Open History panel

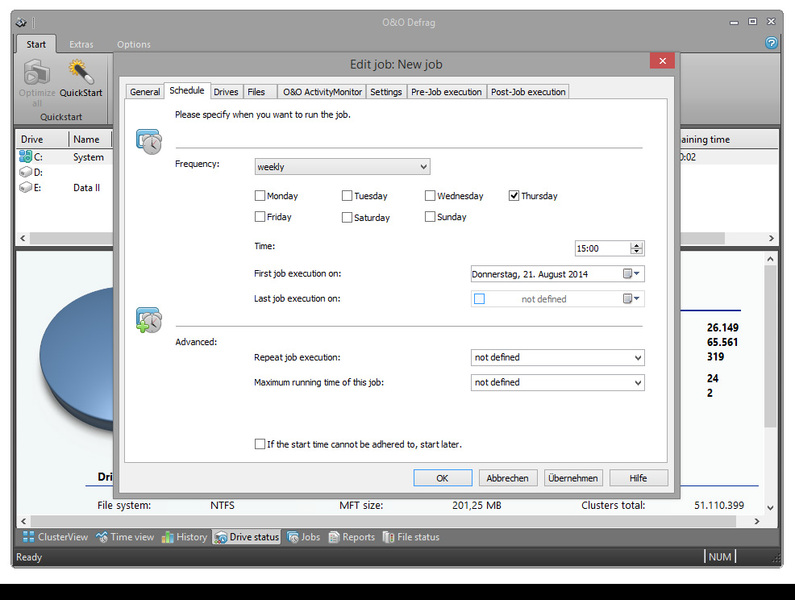184,537
